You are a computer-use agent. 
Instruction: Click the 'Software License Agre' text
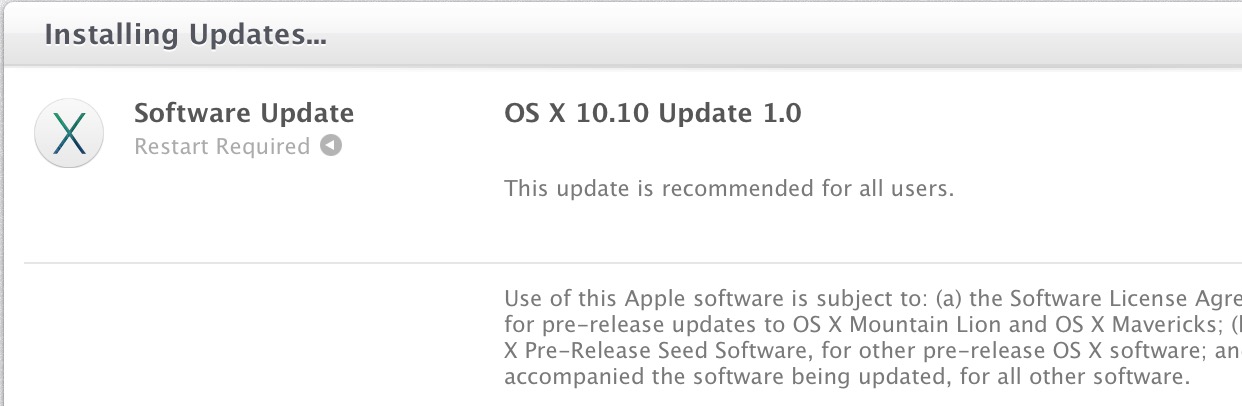pyautogui.click(x=1125, y=298)
